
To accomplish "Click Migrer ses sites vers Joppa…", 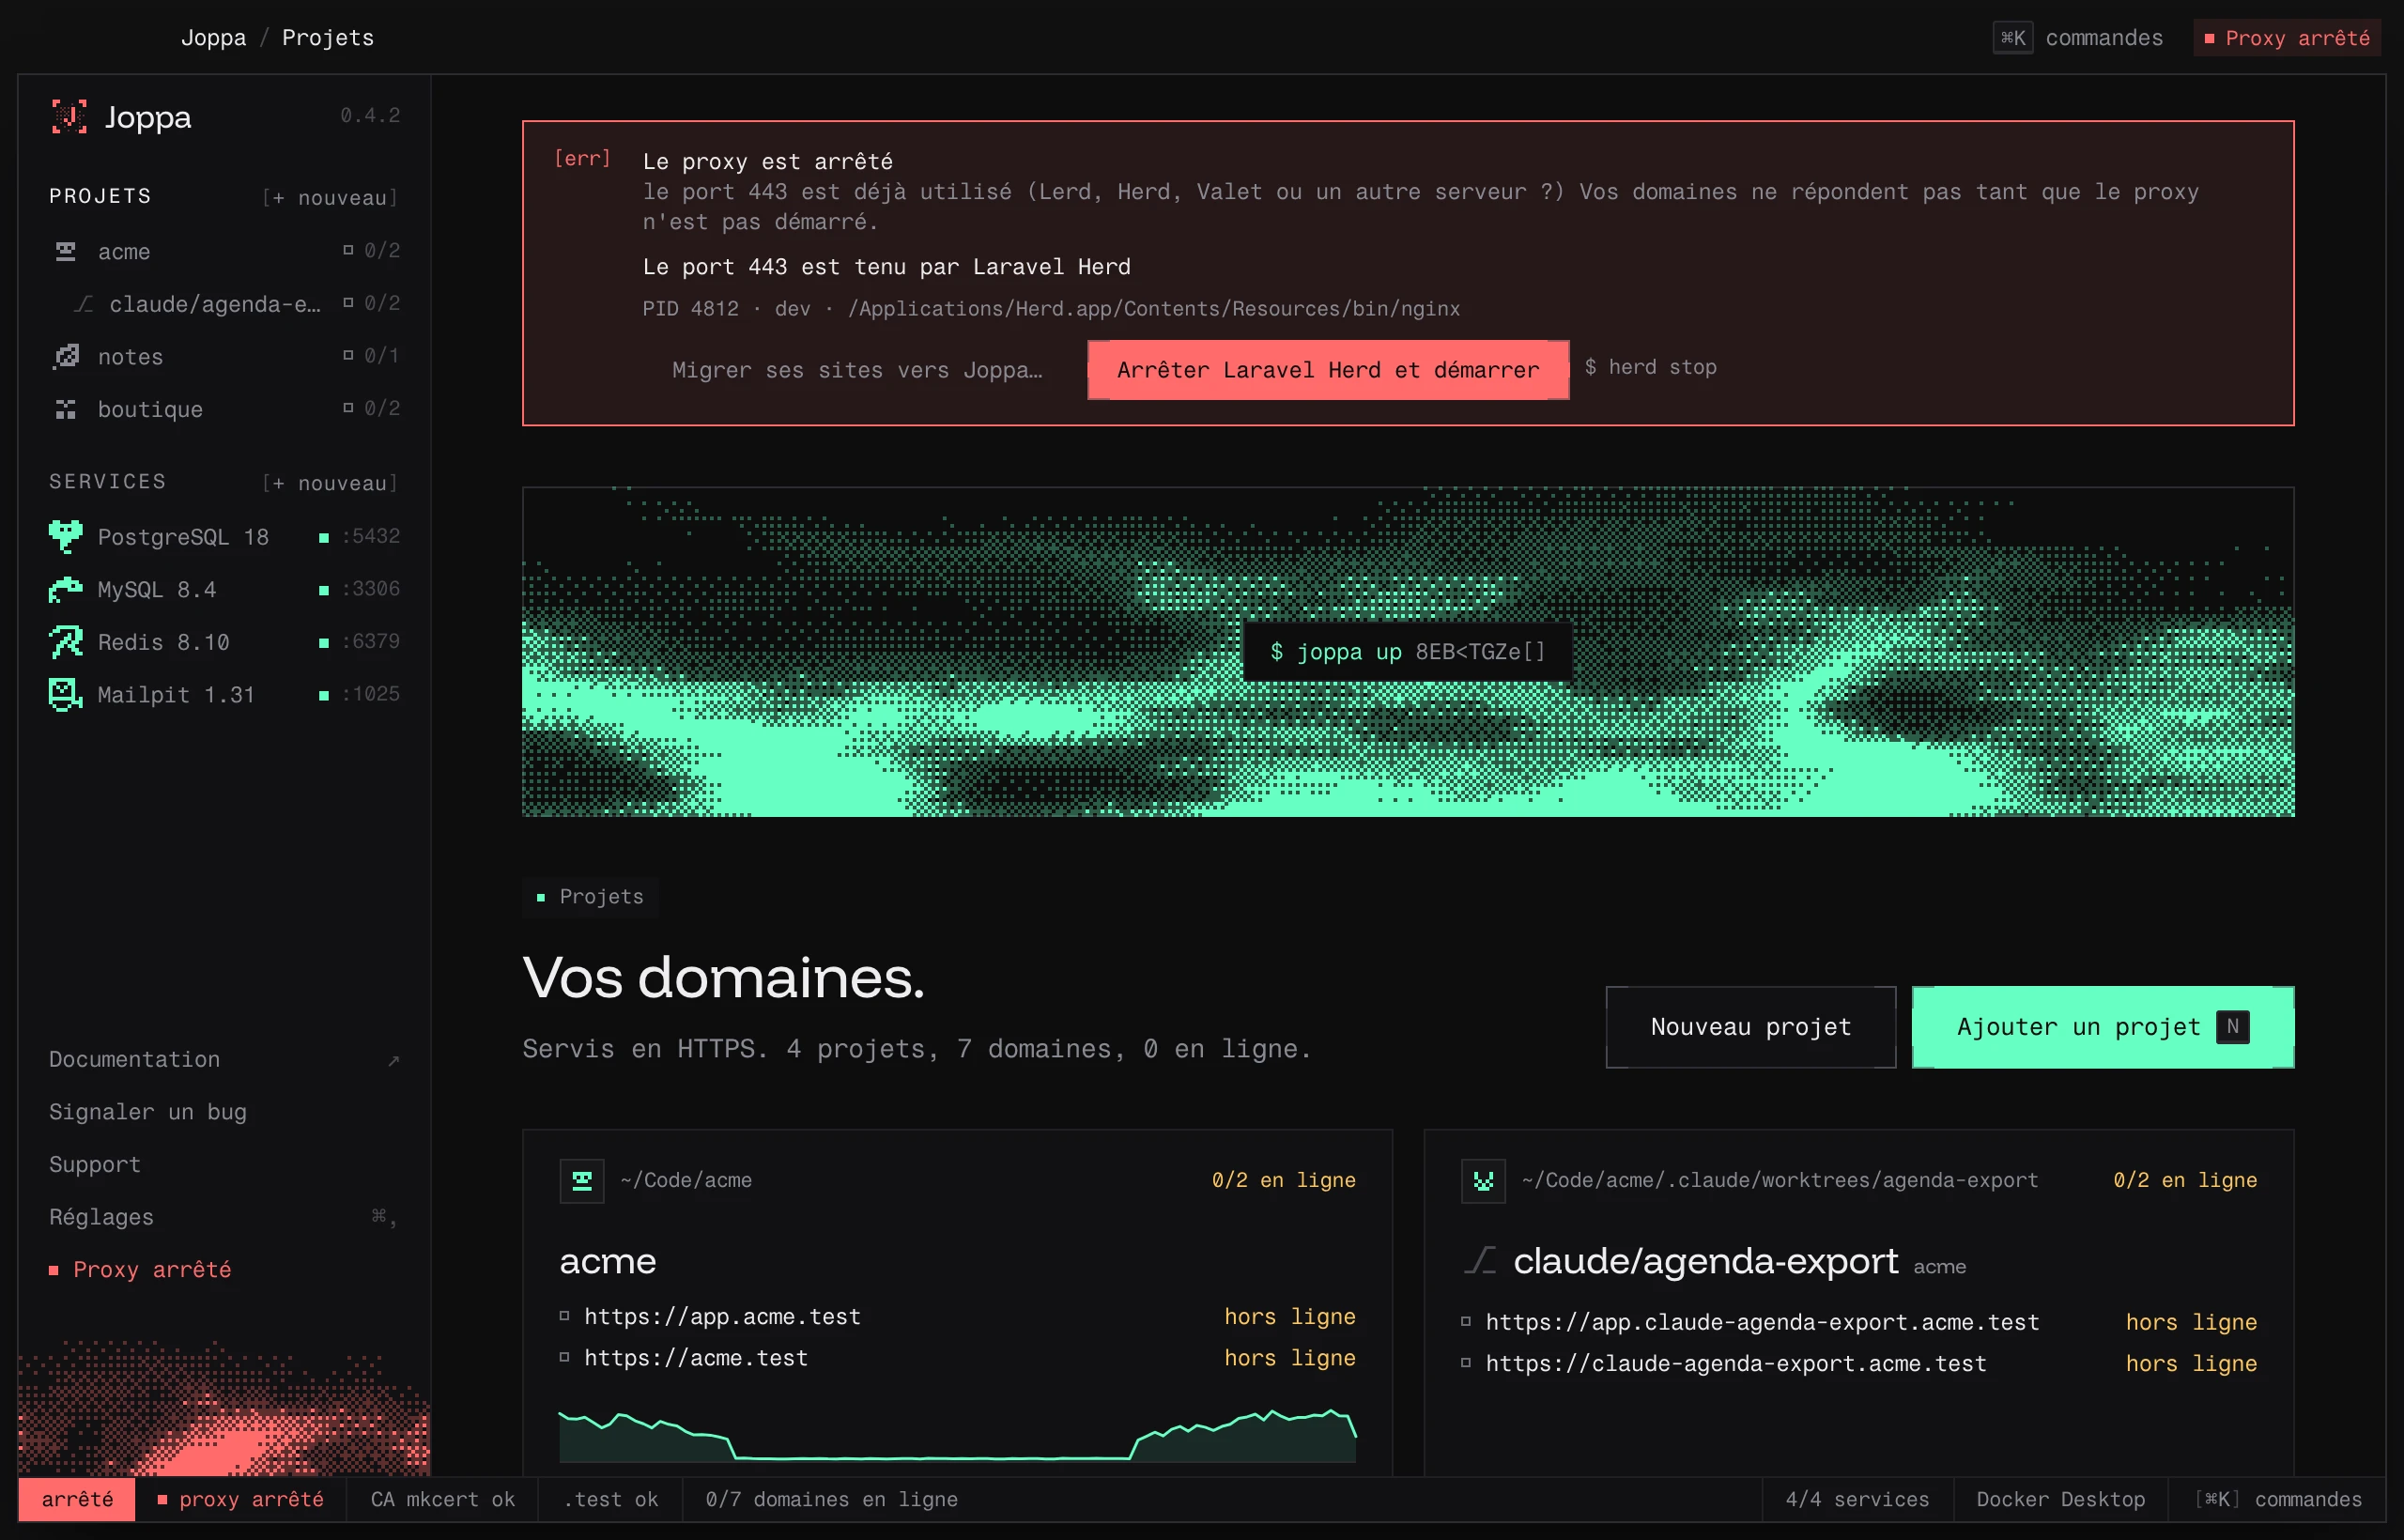I will click(x=857, y=370).
